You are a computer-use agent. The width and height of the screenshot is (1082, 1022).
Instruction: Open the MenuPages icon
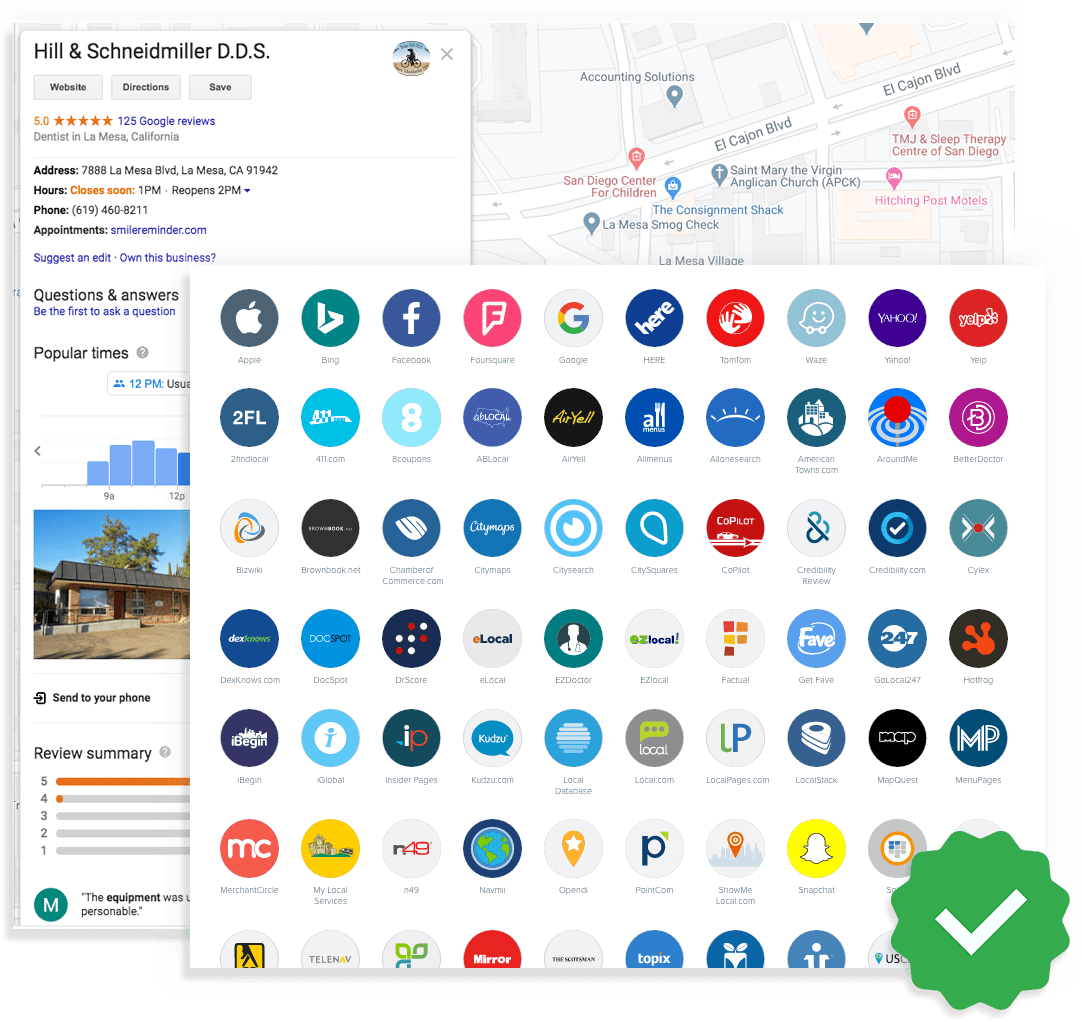click(x=978, y=738)
